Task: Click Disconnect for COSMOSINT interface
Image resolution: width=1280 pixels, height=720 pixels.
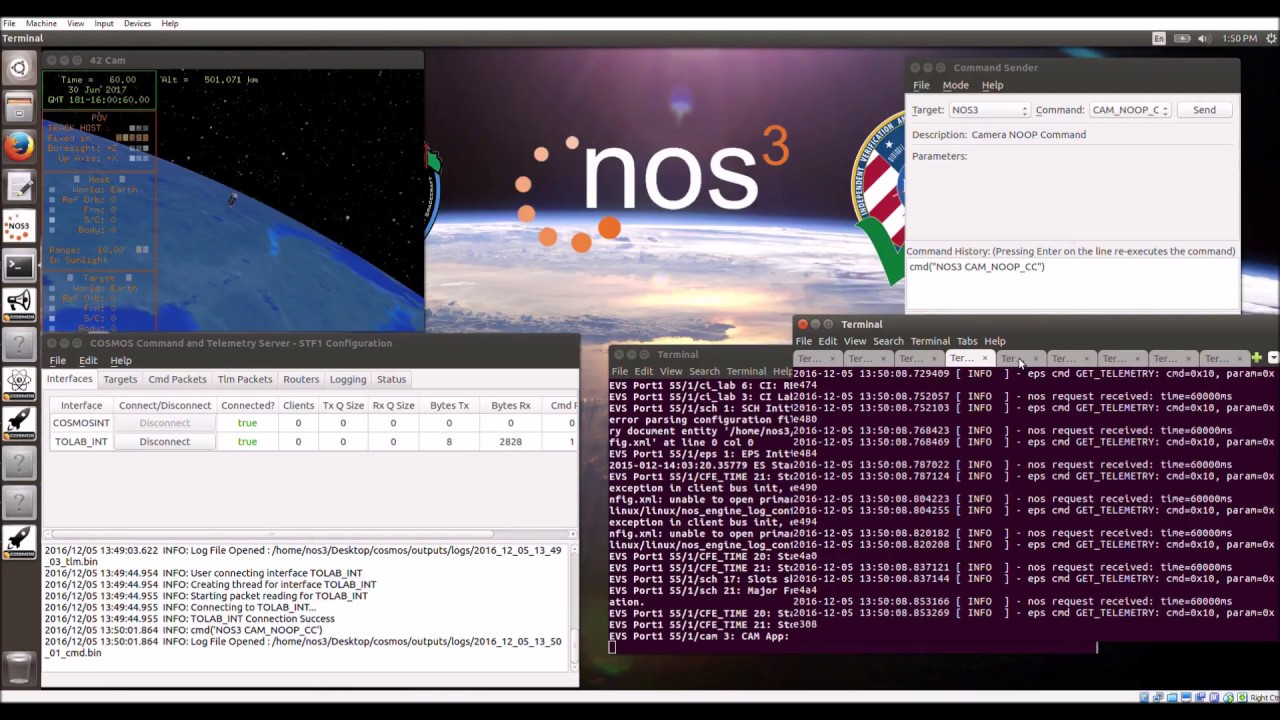Action: 164,423
